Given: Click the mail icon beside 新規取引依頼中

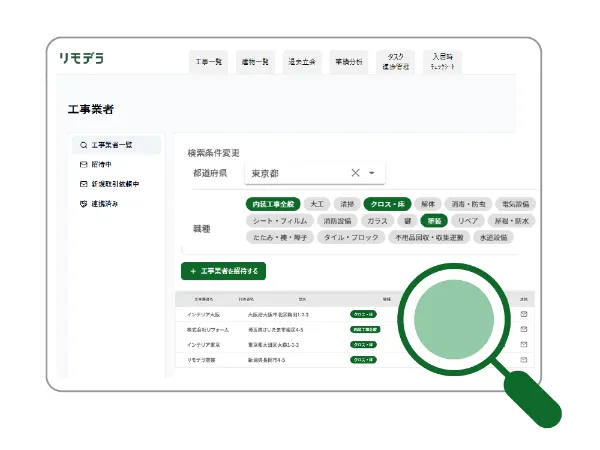Looking at the screenshot, I should (x=83, y=184).
